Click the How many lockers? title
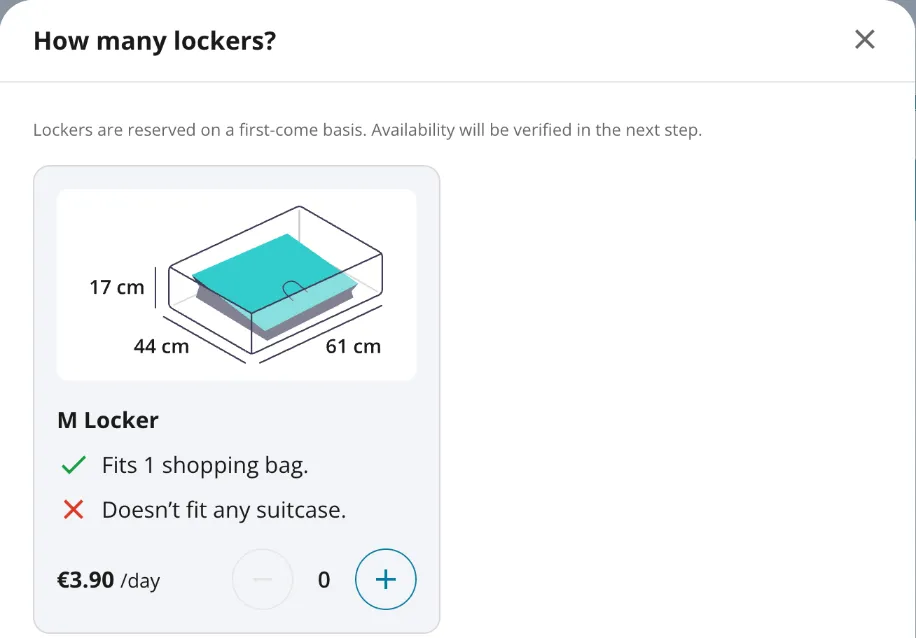This screenshot has width=916, height=638. [x=154, y=41]
